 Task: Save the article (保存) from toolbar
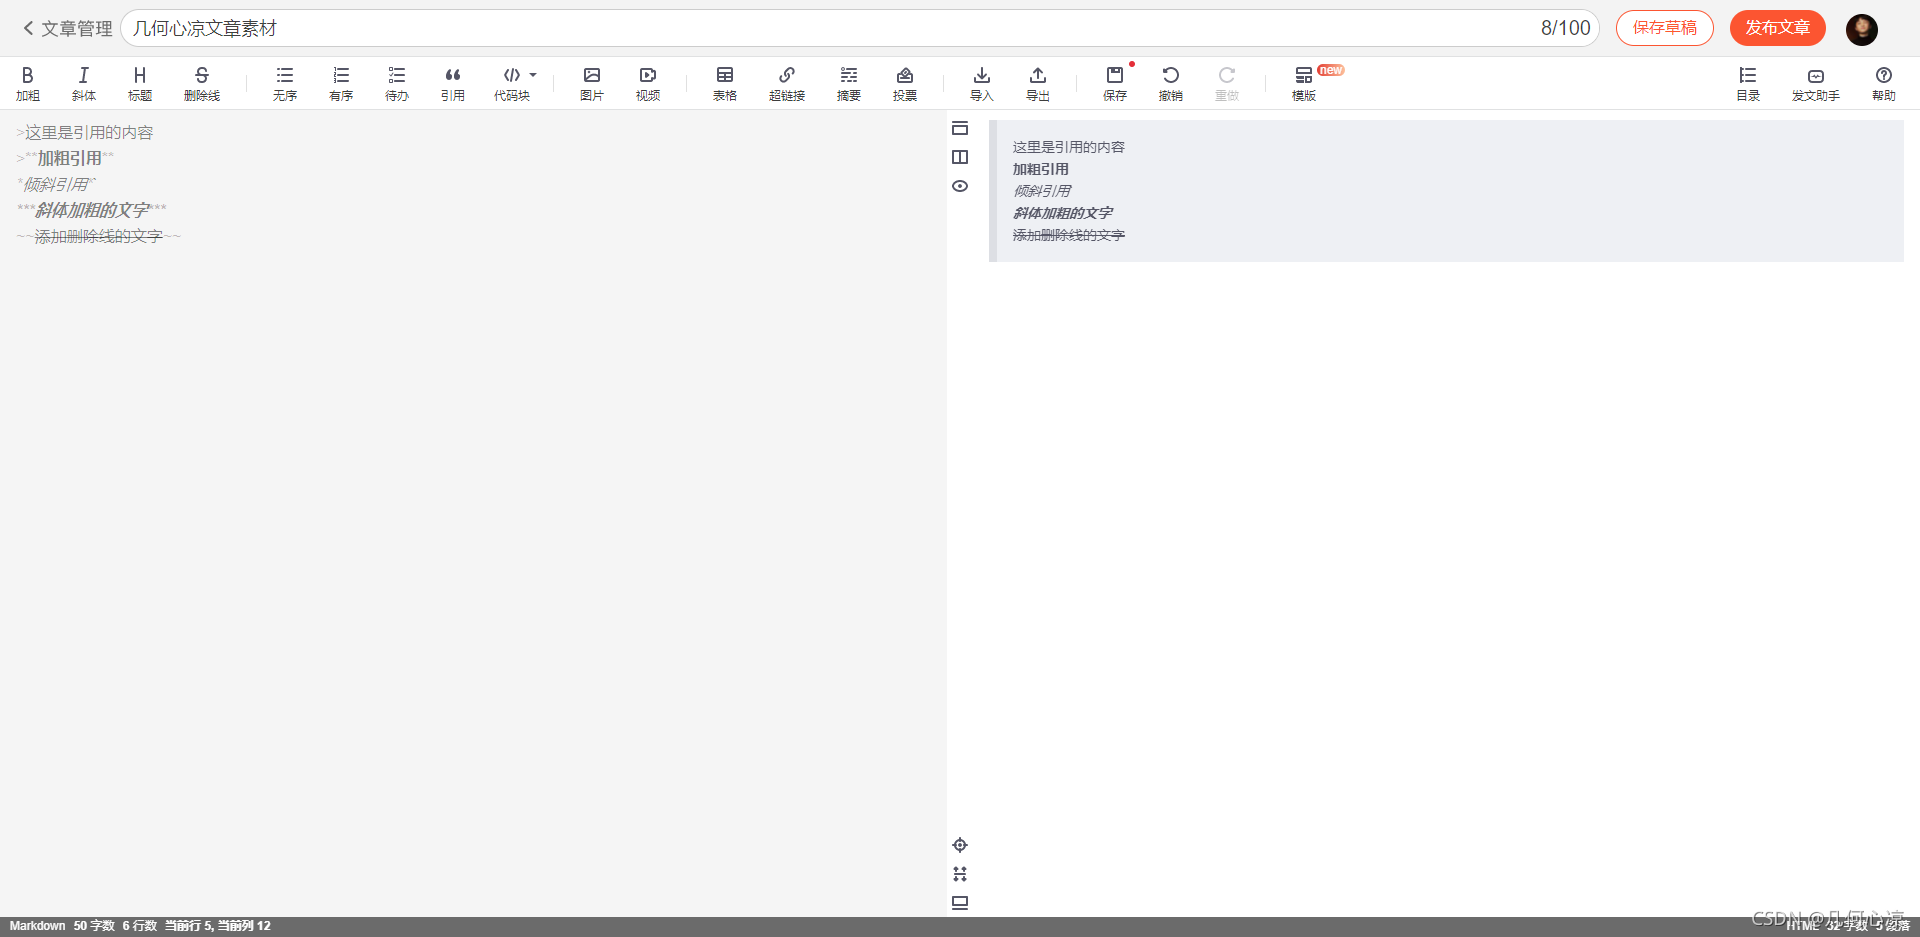[1115, 83]
